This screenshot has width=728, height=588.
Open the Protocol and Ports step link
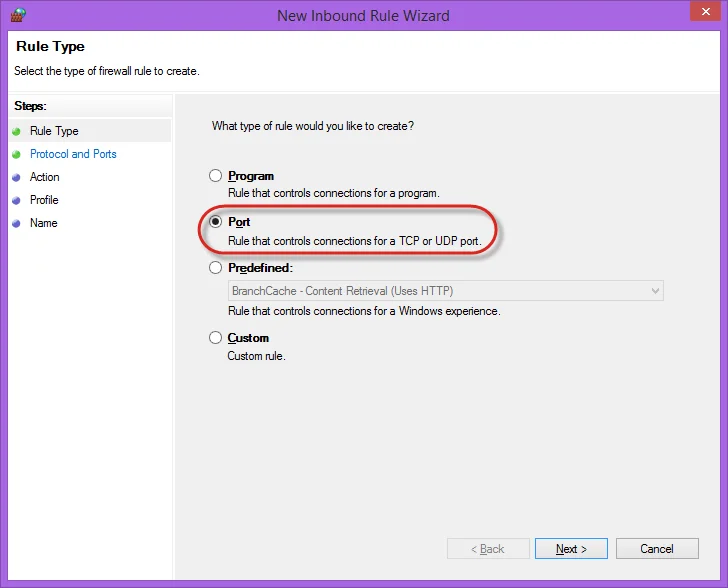(x=73, y=154)
